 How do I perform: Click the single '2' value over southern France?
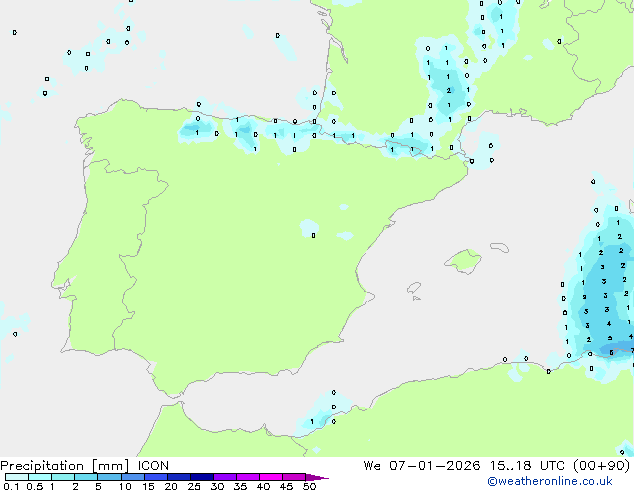click(x=448, y=91)
